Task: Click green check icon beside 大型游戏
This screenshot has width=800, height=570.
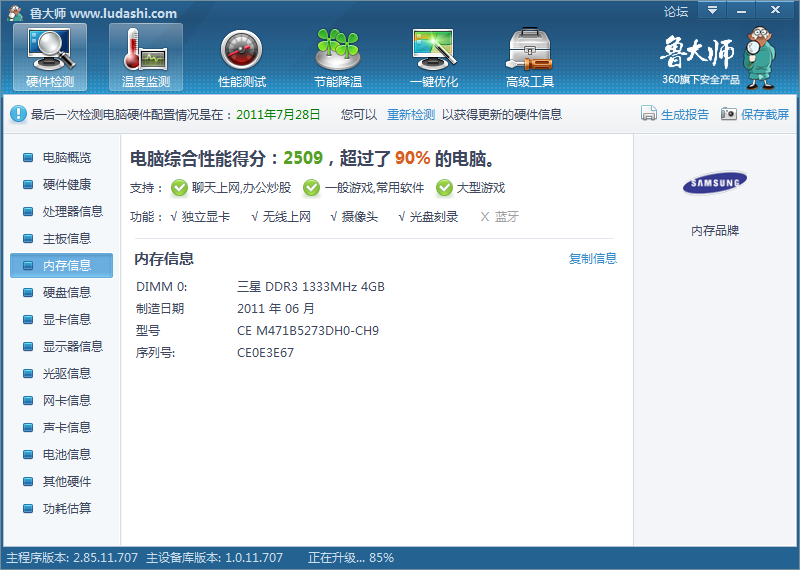Action: pos(444,188)
